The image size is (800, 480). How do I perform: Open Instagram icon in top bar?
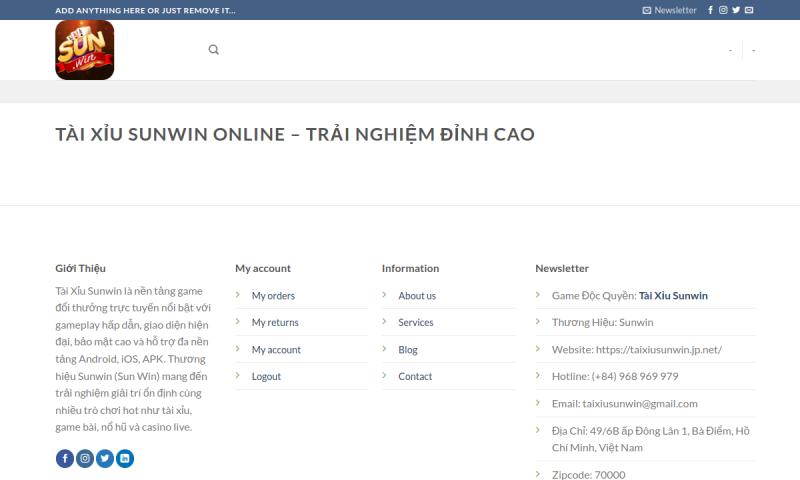click(723, 10)
